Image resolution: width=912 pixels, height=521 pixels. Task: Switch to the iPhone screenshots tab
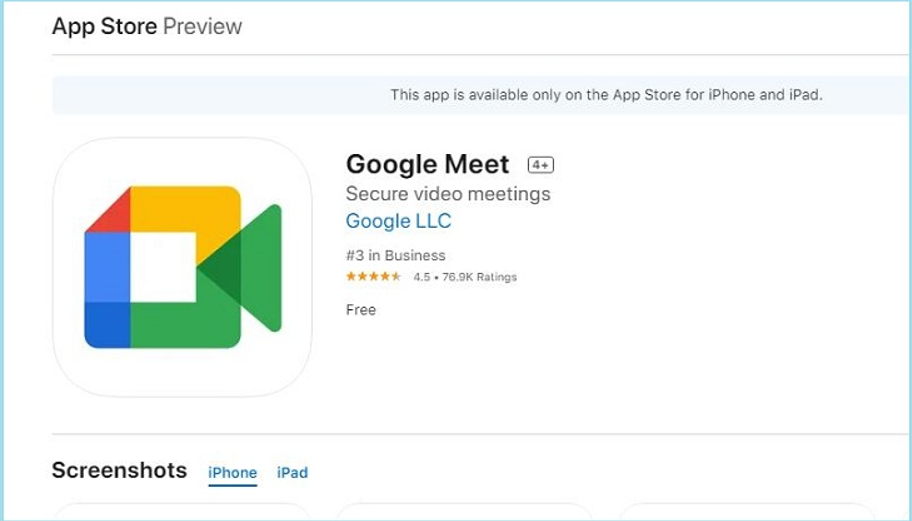pyautogui.click(x=232, y=473)
